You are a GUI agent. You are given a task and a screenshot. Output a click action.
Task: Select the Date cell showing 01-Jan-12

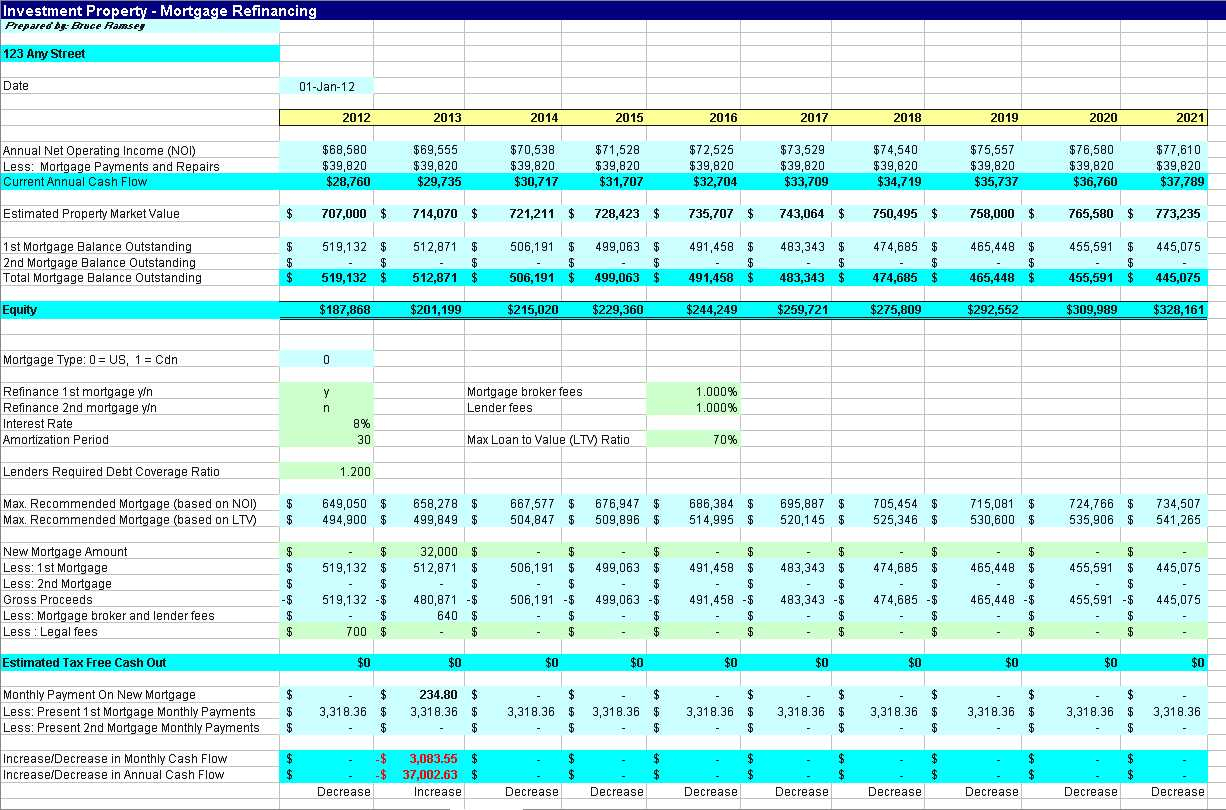tap(325, 86)
